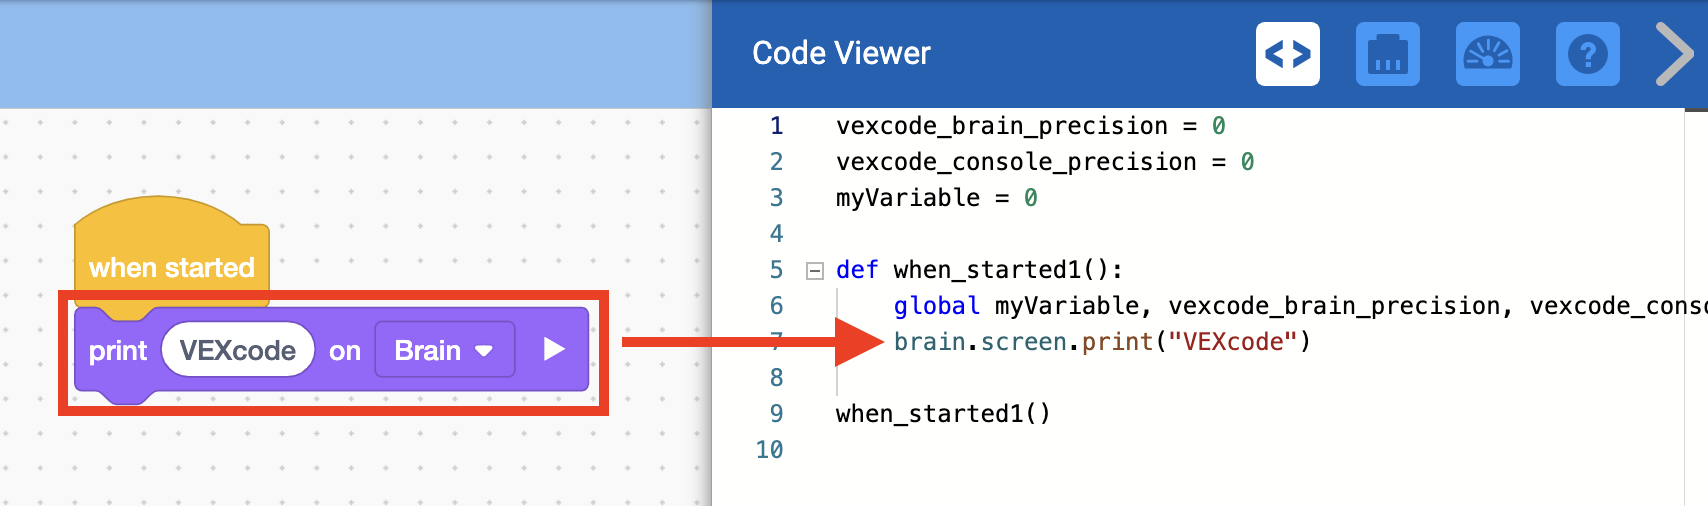Click line number 1 in code gutter
Screen dimensions: 1708x506
(x=776, y=126)
